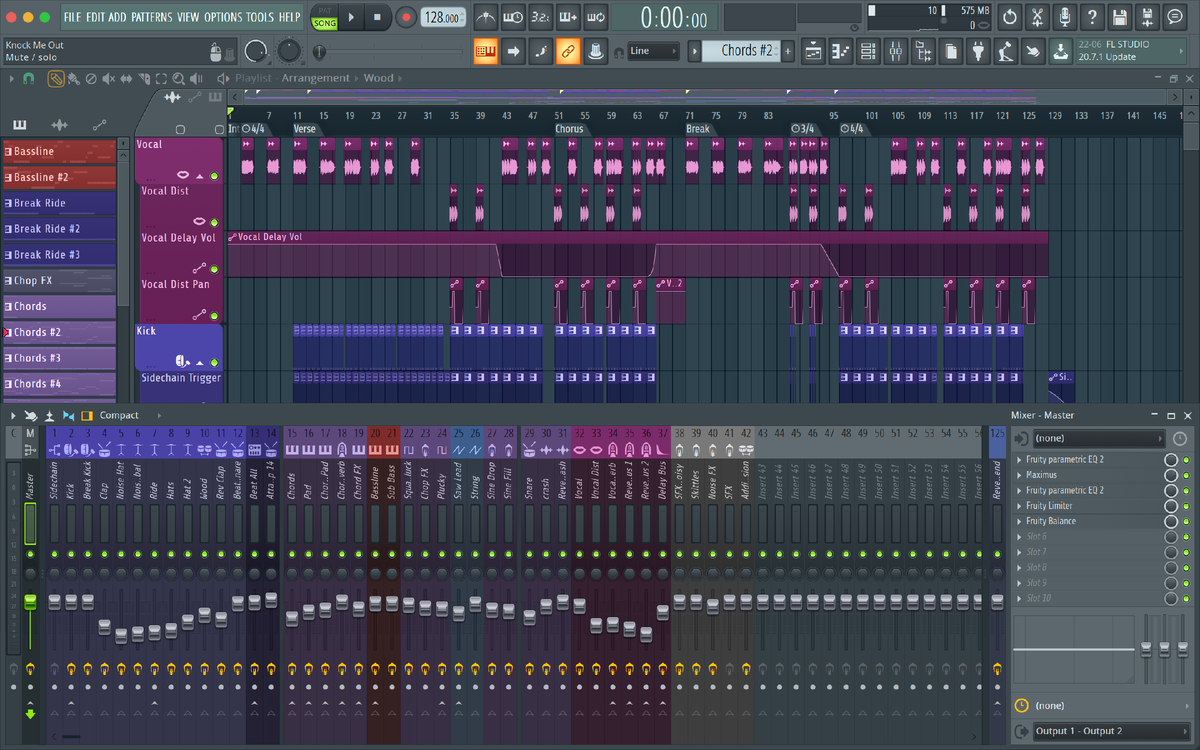Viewport: 1200px width, 750px height.
Task: Click the Wood breadcrumb in playlist header
Action: (378, 78)
